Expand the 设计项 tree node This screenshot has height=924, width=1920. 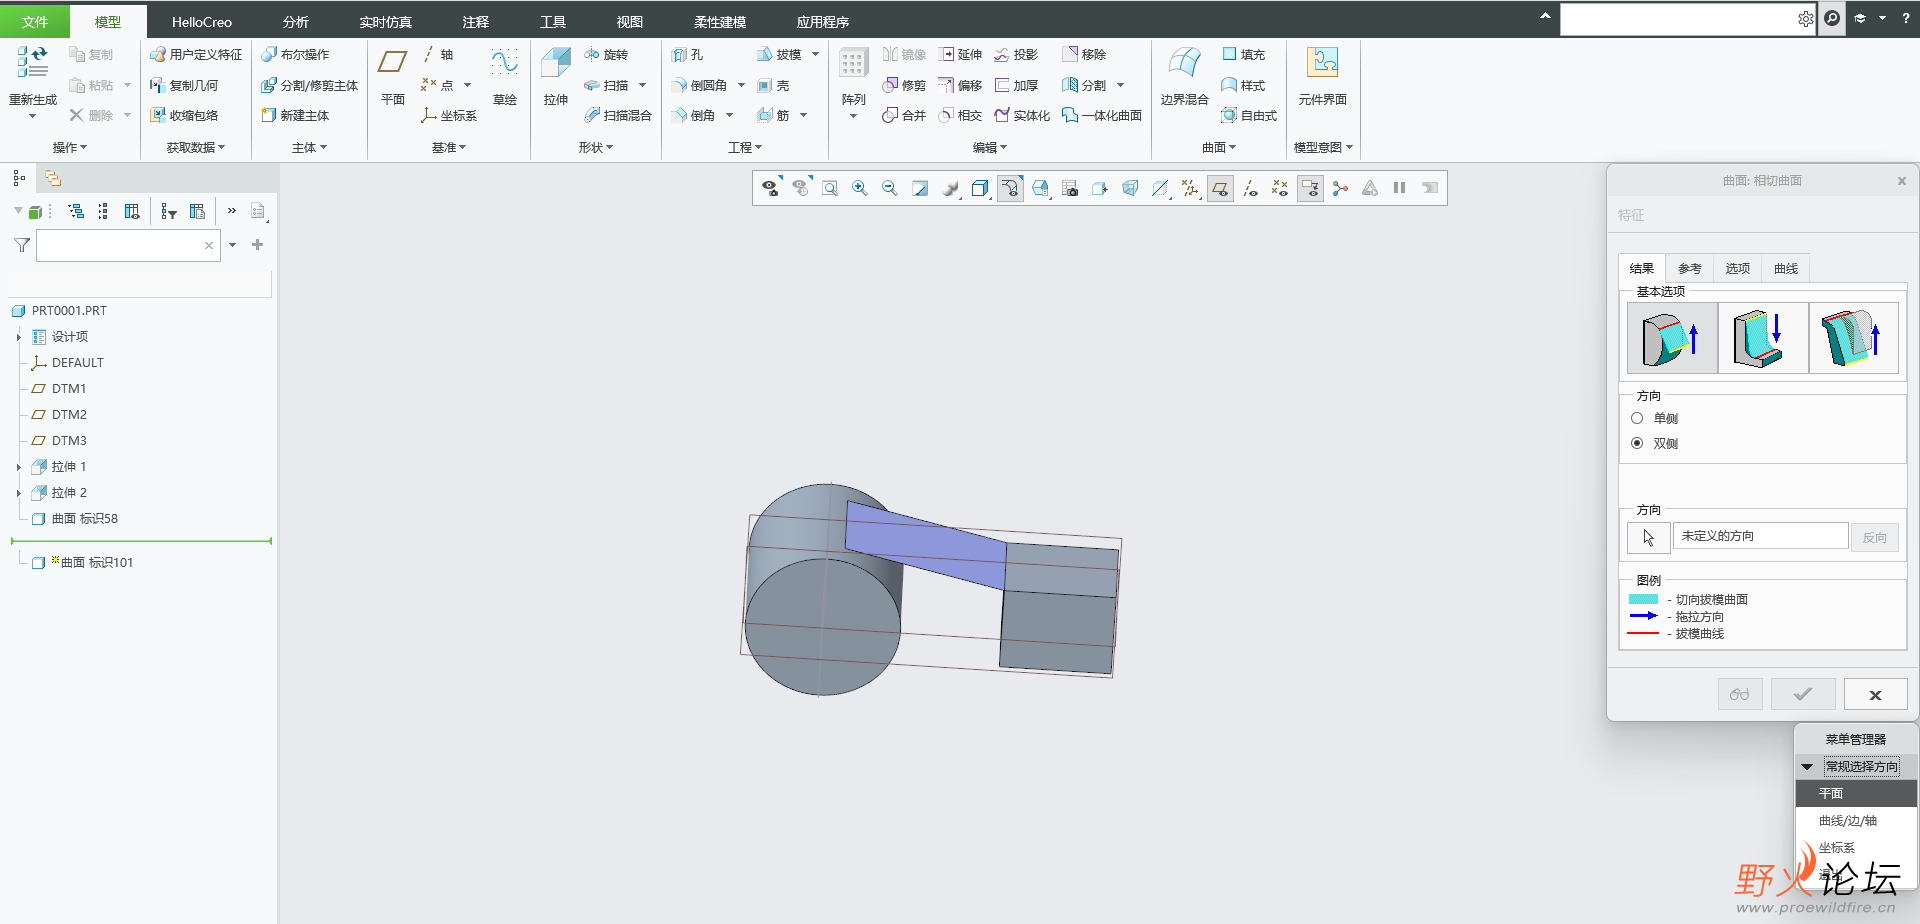[x=19, y=337]
